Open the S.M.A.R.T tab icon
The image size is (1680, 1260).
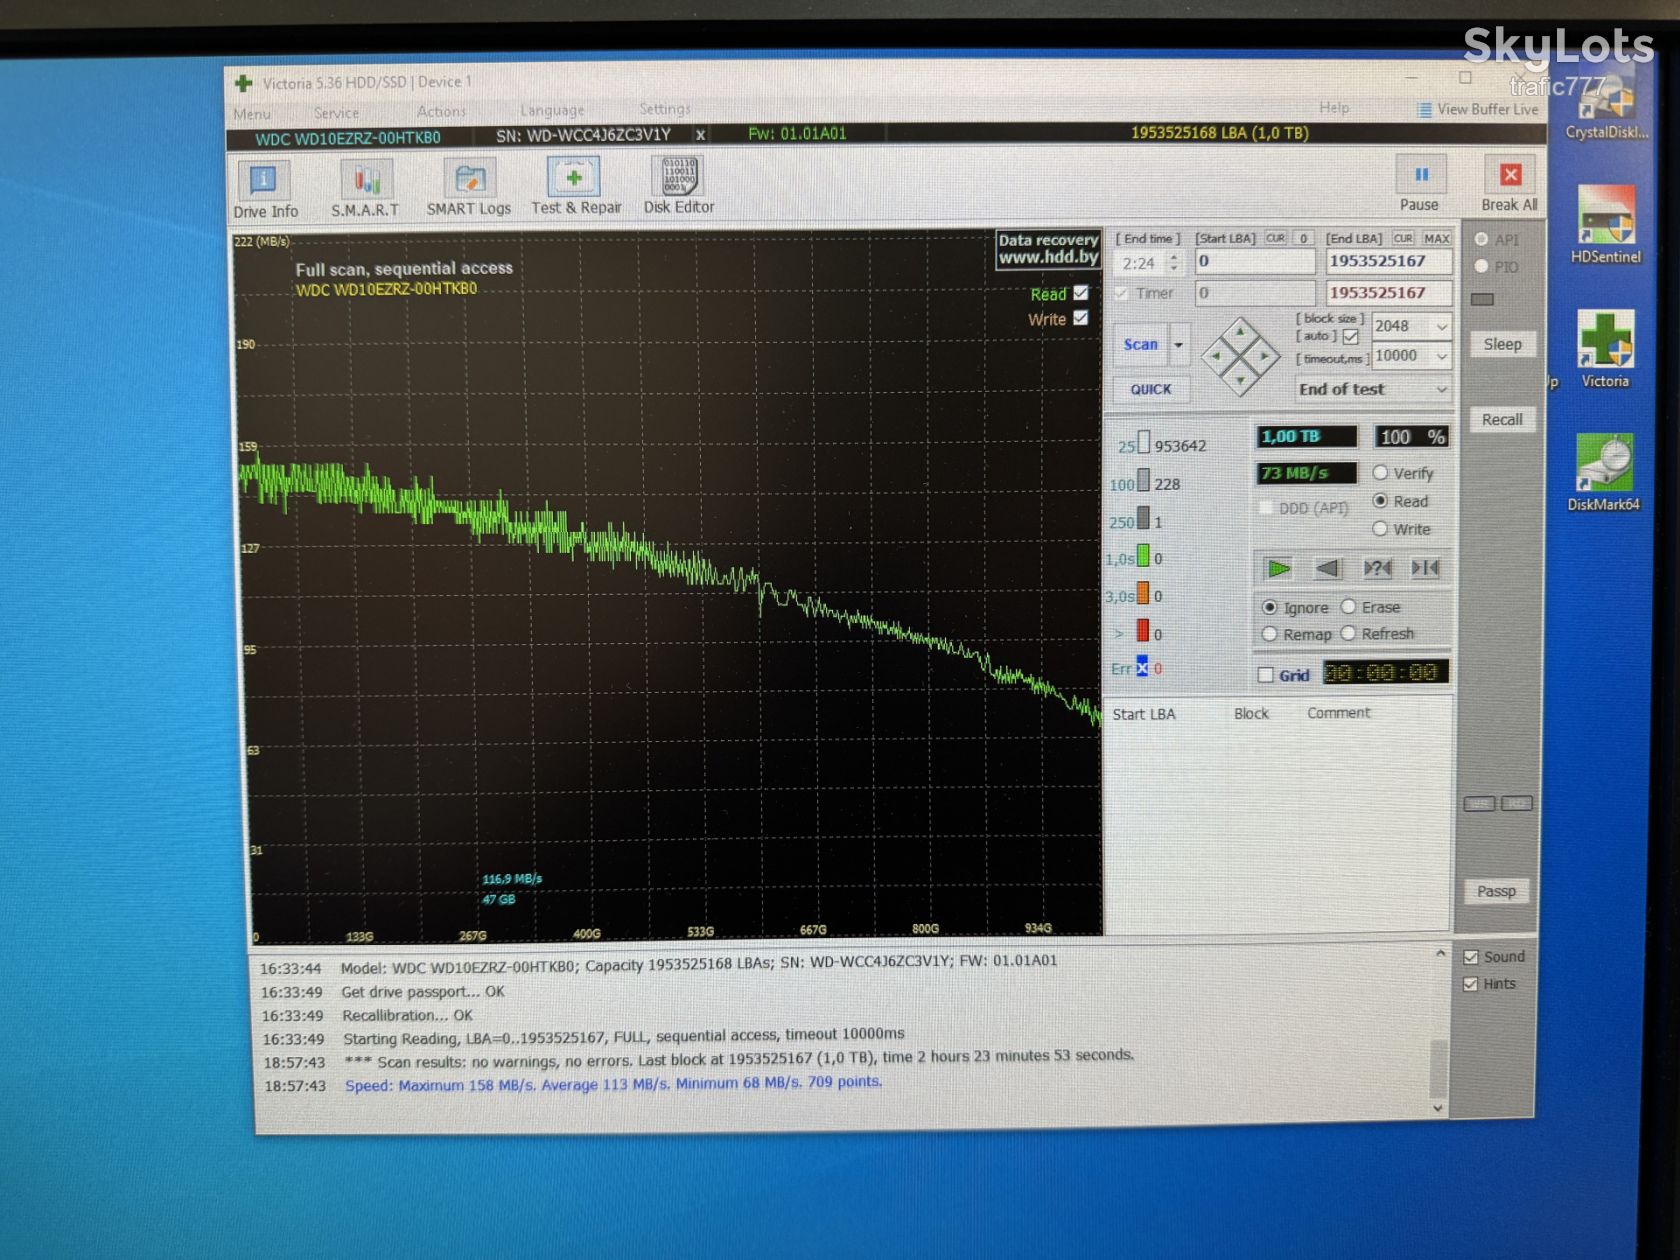pyautogui.click(x=365, y=189)
